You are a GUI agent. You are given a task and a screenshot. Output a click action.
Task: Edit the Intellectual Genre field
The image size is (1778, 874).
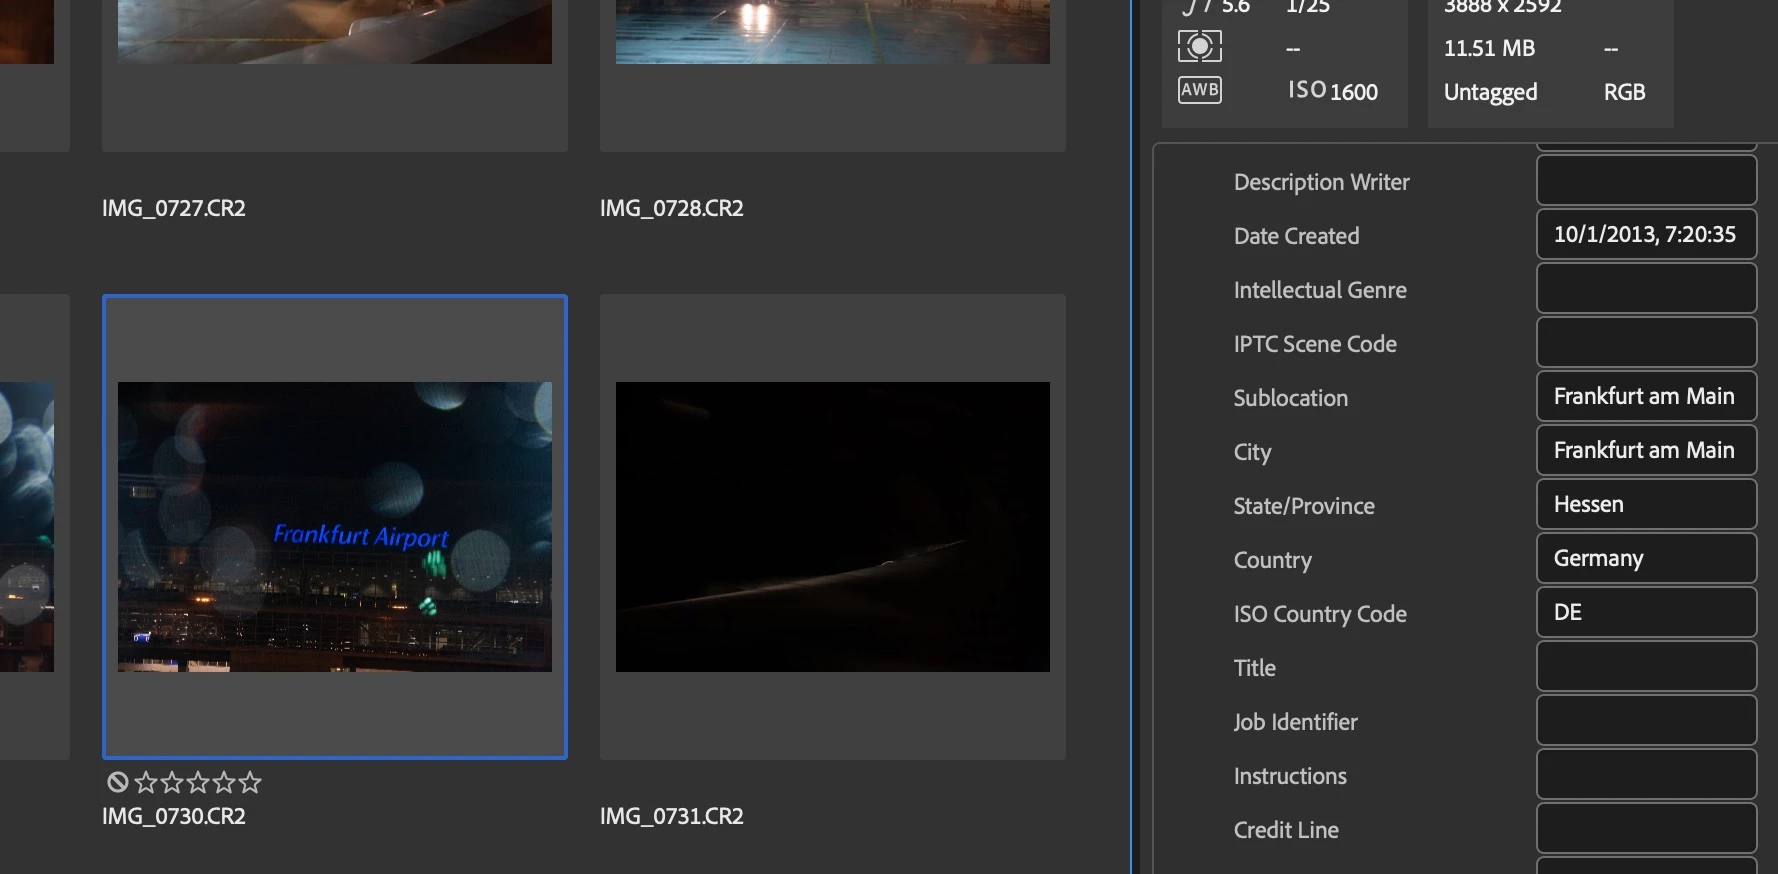1646,288
